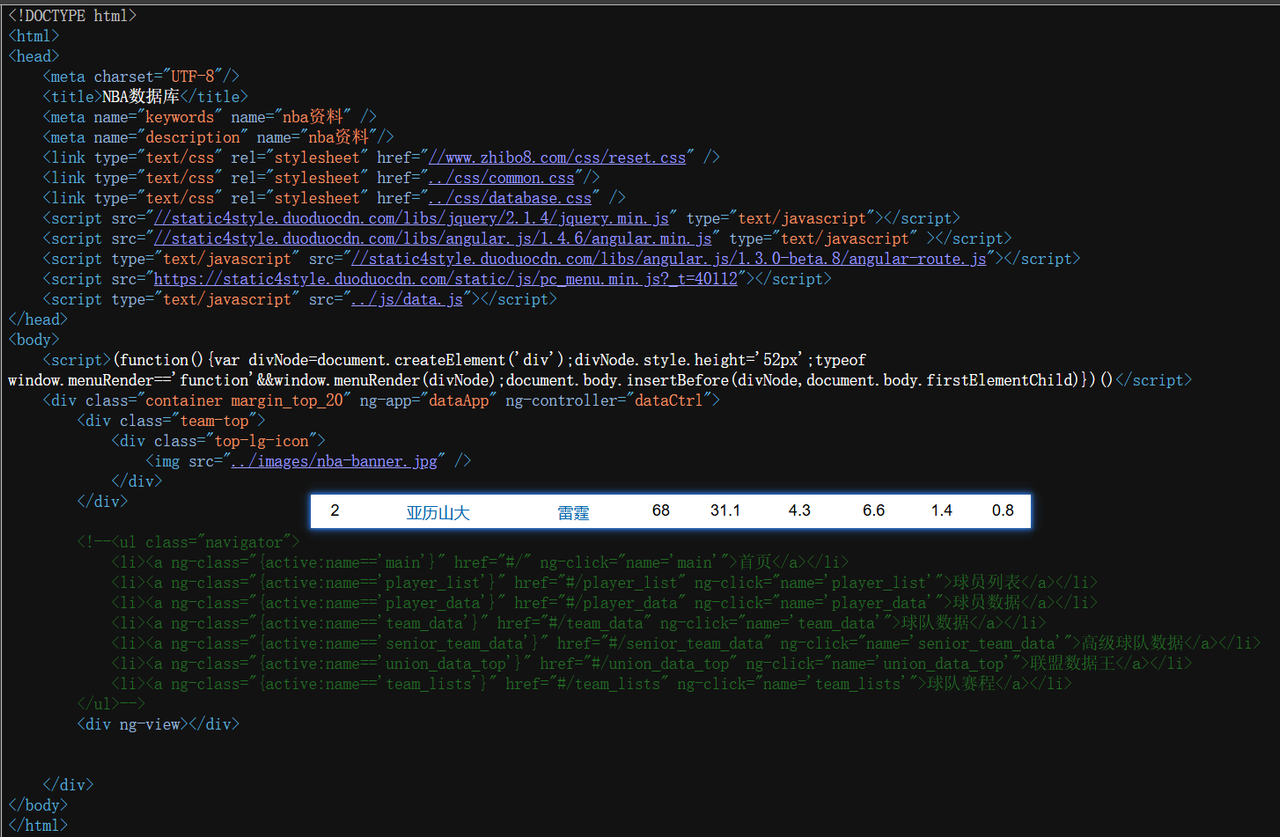Select the value 68 in the stats row
The height and width of the screenshot is (837, 1280).
pos(661,511)
